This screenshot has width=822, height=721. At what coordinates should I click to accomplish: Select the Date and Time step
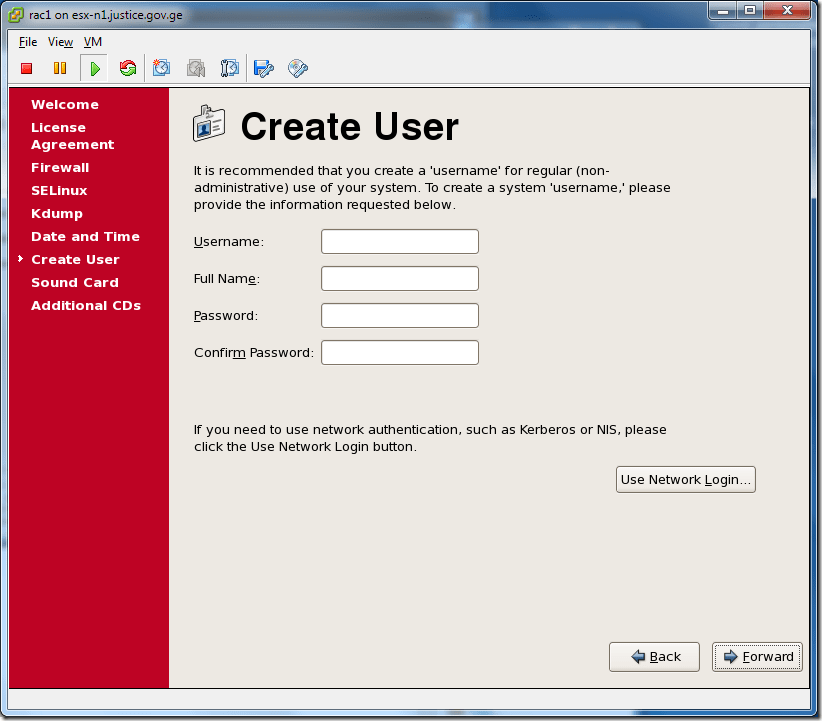point(85,236)
